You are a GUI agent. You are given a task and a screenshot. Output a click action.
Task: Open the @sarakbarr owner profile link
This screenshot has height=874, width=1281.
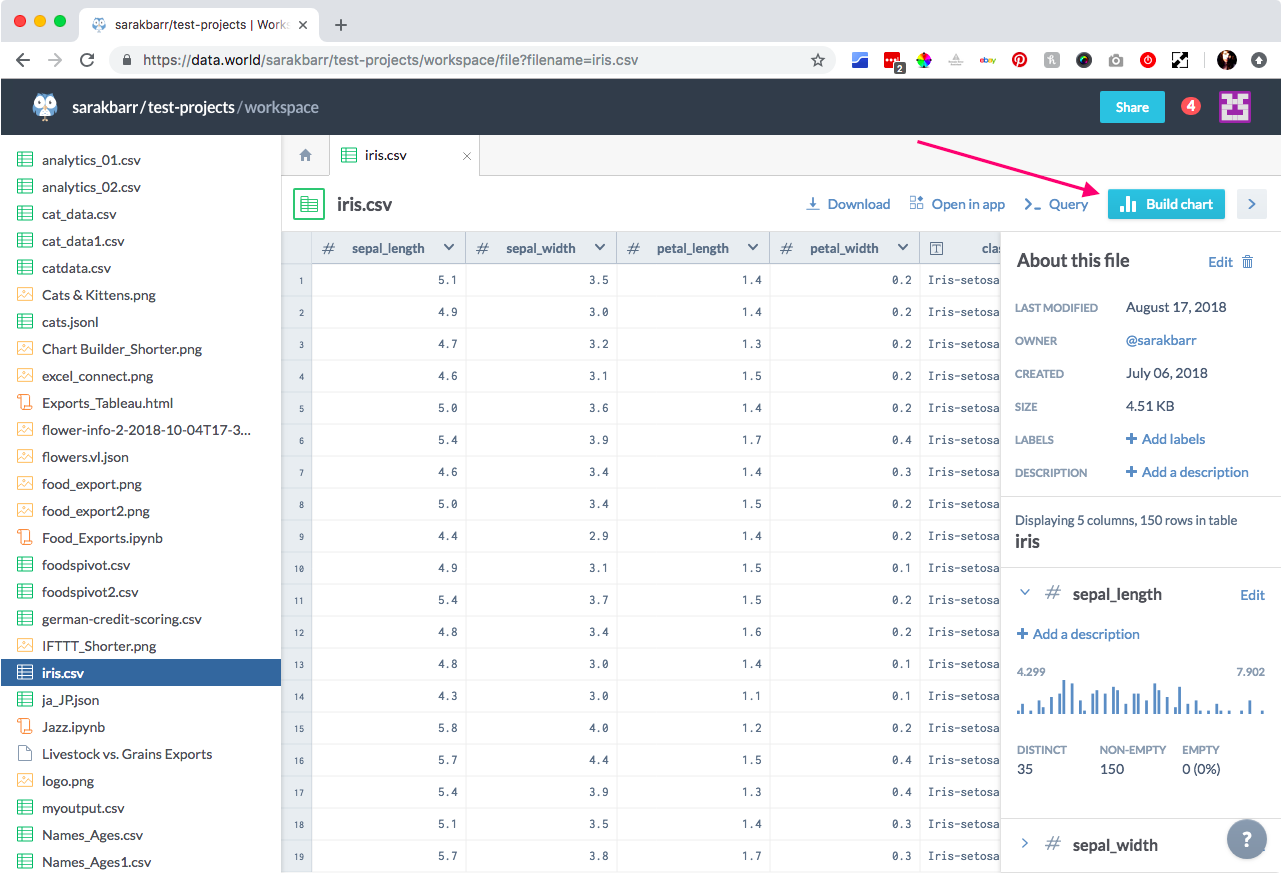(x=1161, y=340)
